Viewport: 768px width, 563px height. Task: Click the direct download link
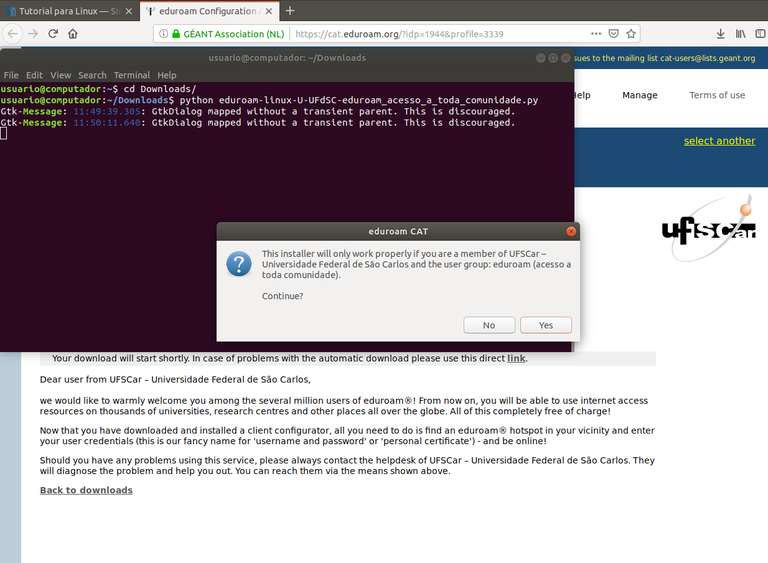coord(516,358)
